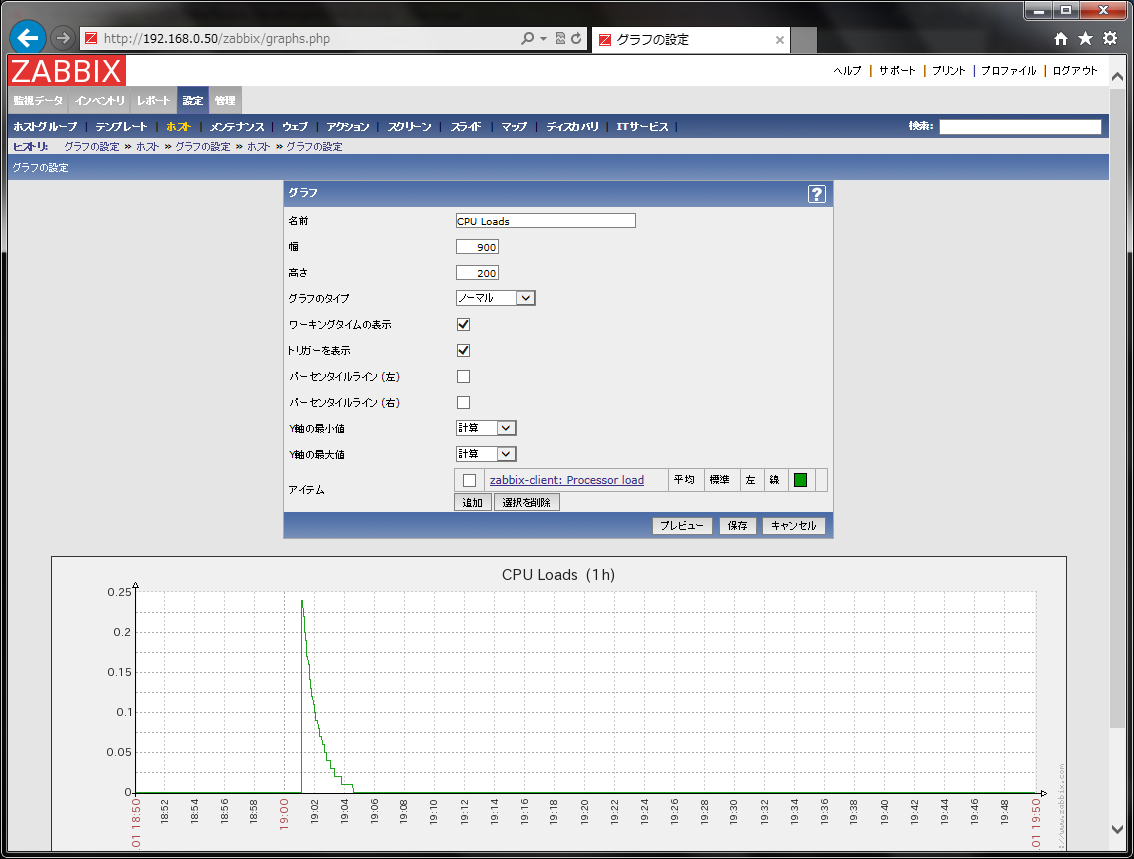The image size is (1134, 859).
Task: Go to ディスカバリ submenu
Action: click(x=572, y=127)
